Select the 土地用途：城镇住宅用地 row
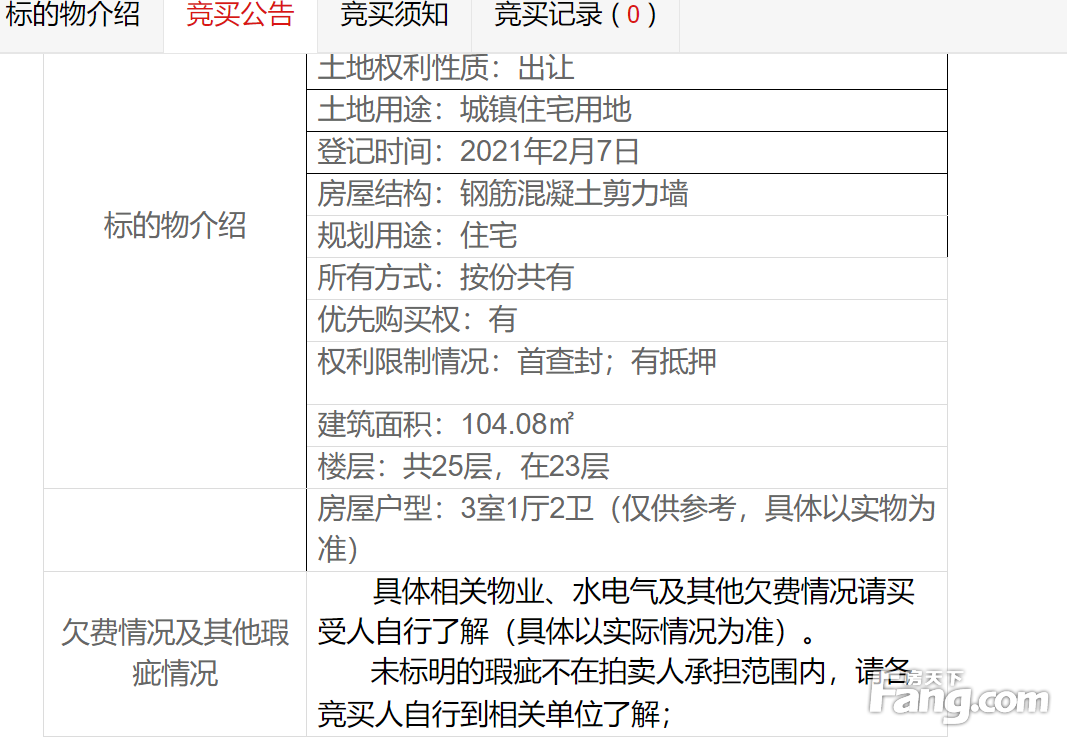This screenshot has height=738, width=1067. coord(475,110)
